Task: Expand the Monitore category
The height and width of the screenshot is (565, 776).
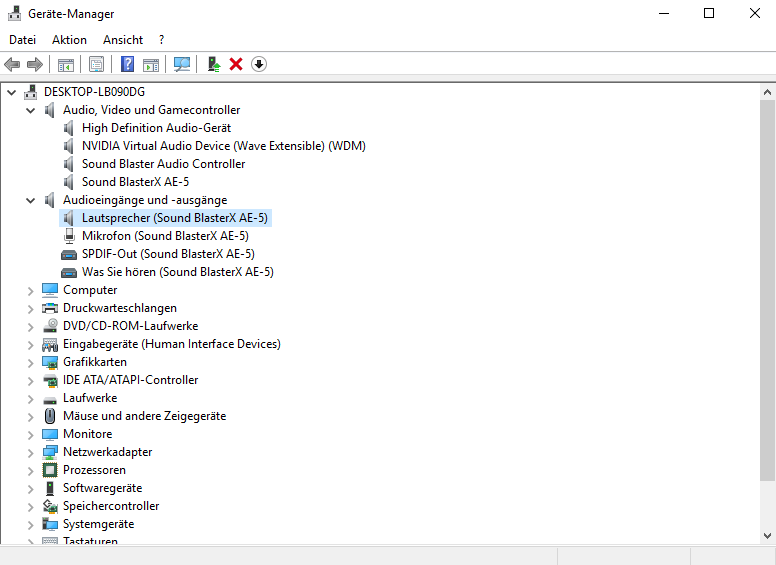Action: [x=31, y=435]
